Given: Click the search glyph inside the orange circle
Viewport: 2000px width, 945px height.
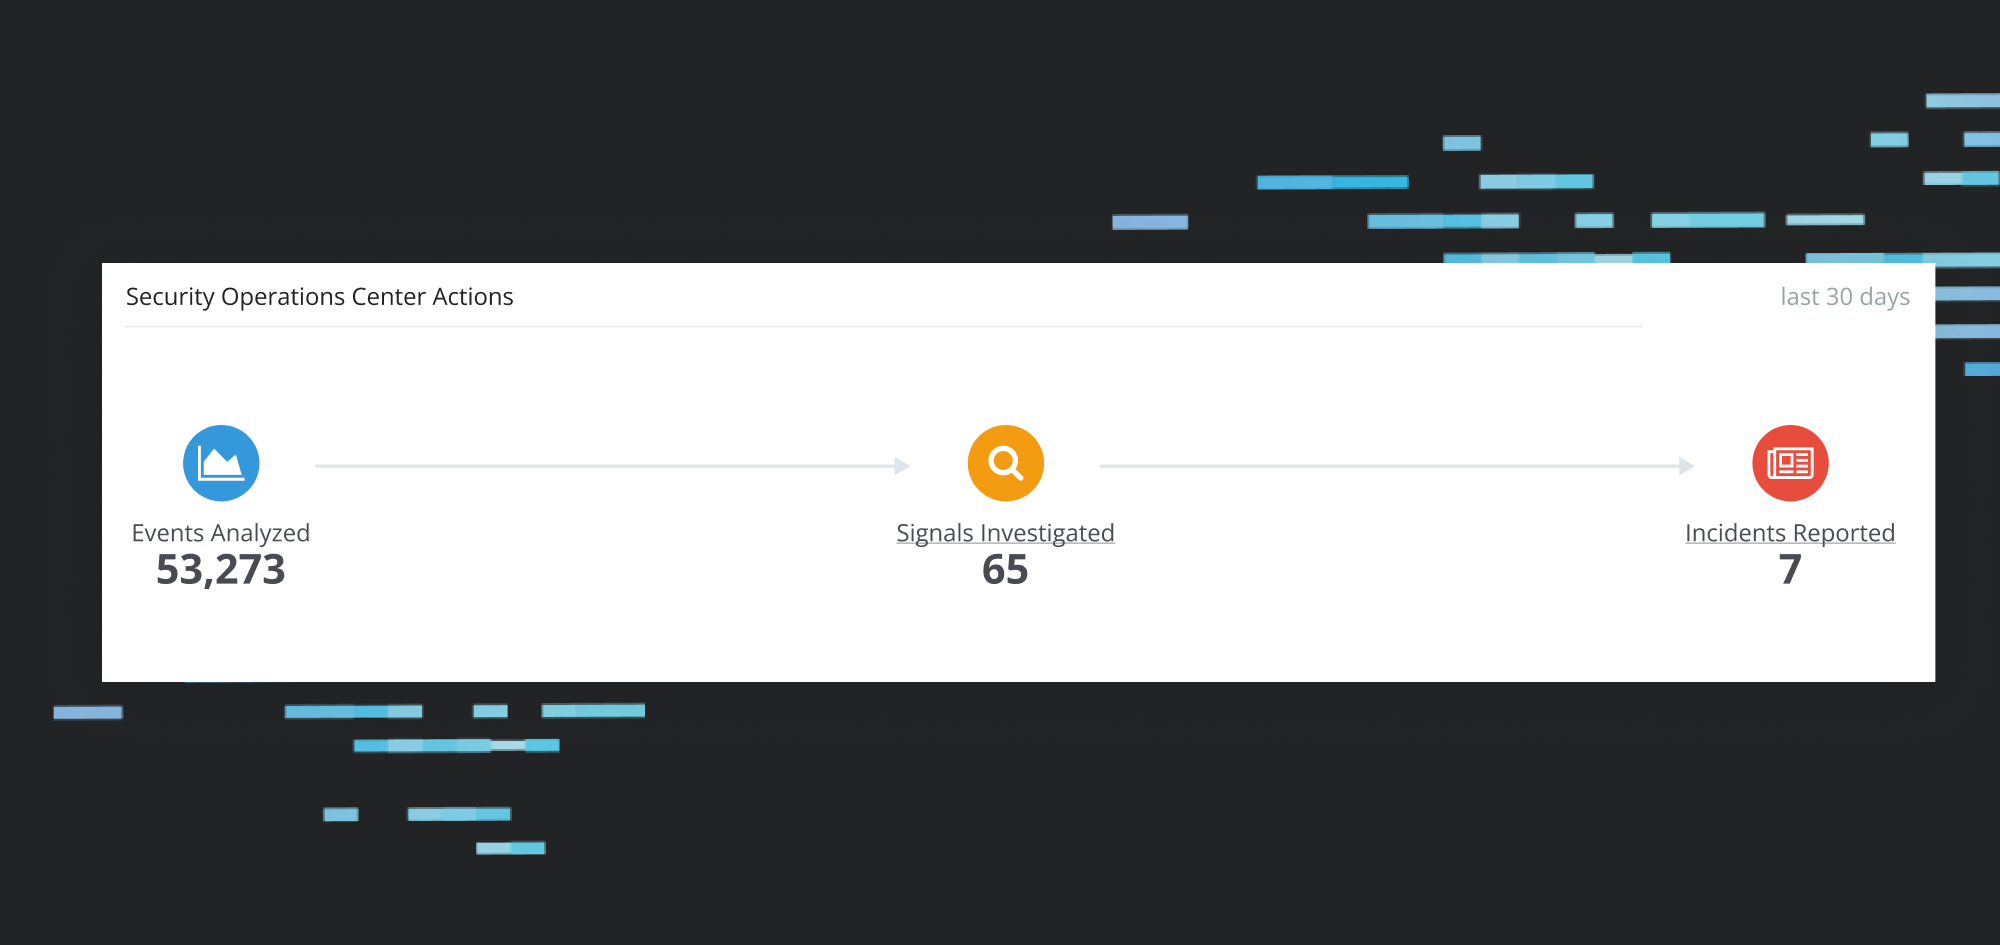Looking at the screenshot, I should click(1005, 462).
